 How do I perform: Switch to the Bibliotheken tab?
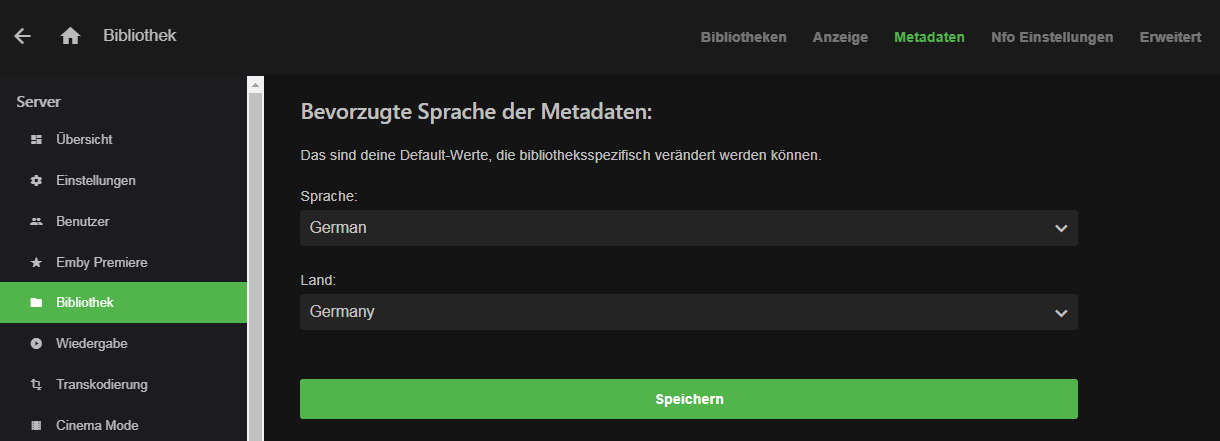click(743, 37)
